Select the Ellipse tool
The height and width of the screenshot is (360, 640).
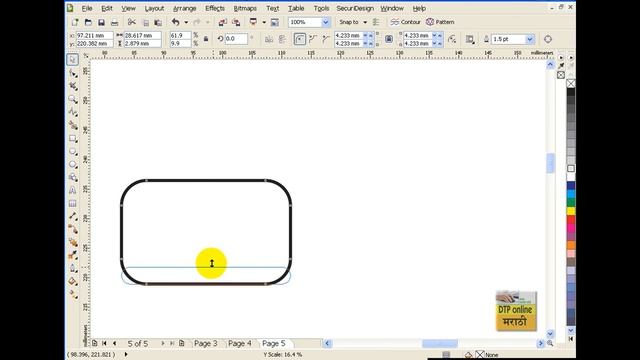pos(73,151)
